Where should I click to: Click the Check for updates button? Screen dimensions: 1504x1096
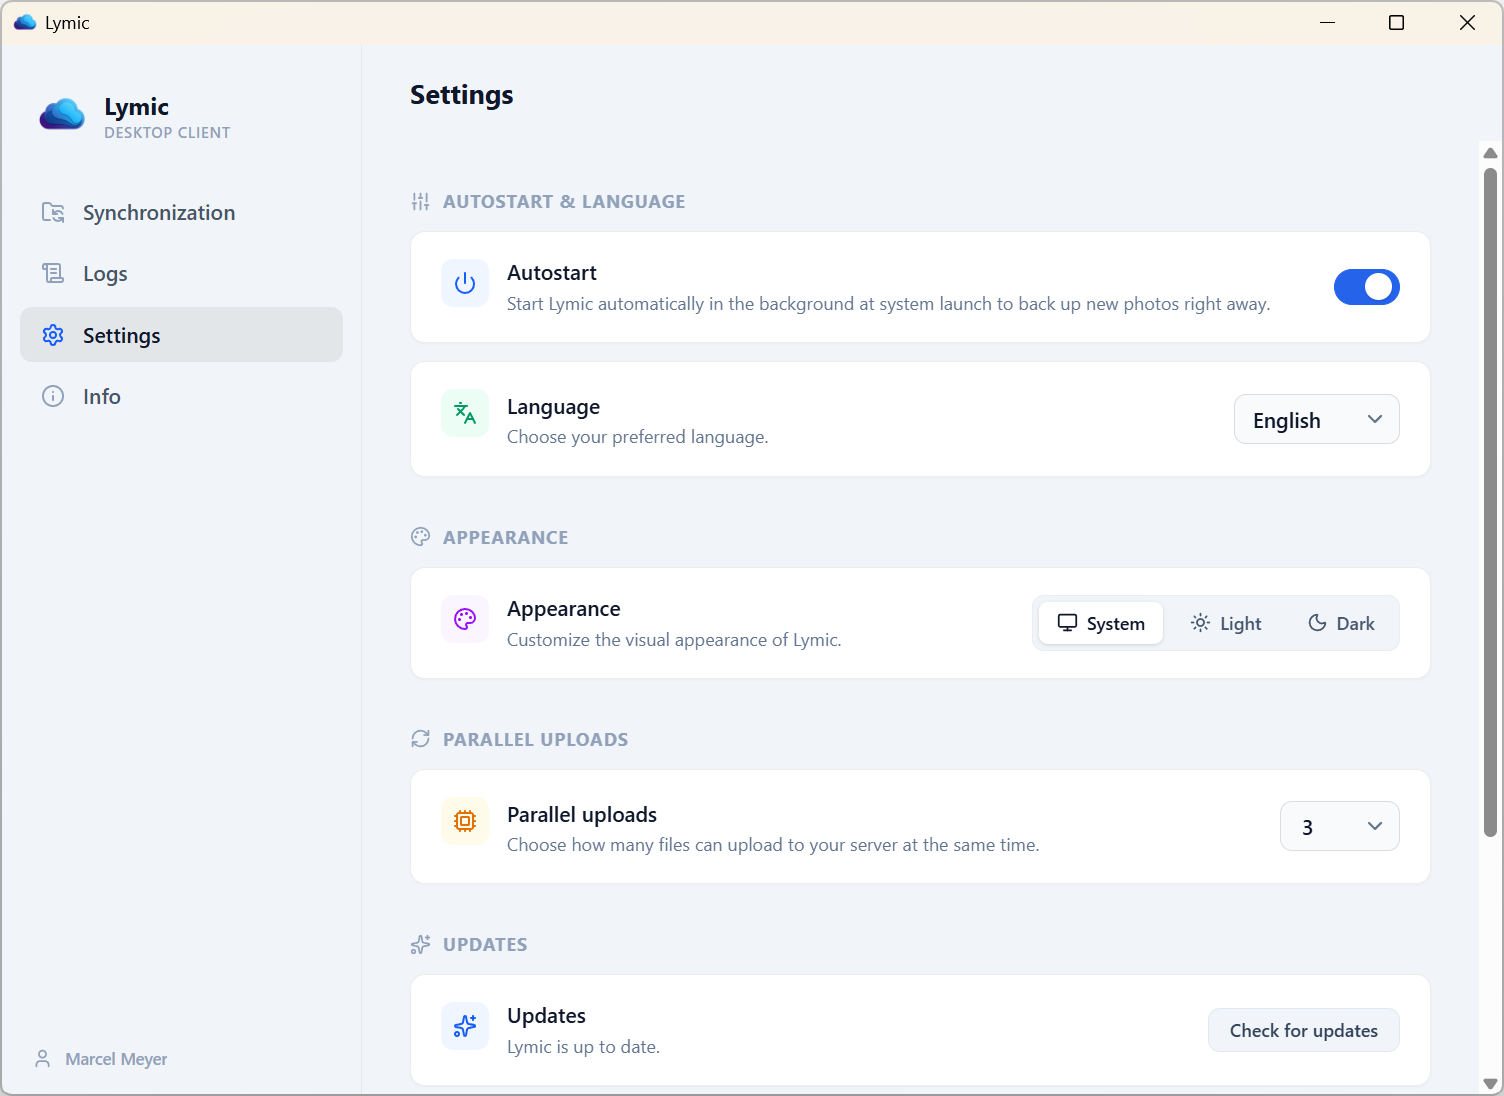1304,1030
